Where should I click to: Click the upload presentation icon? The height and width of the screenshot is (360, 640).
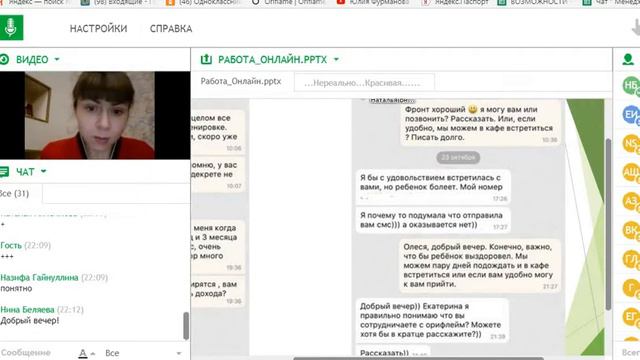(x=206, y=59)
